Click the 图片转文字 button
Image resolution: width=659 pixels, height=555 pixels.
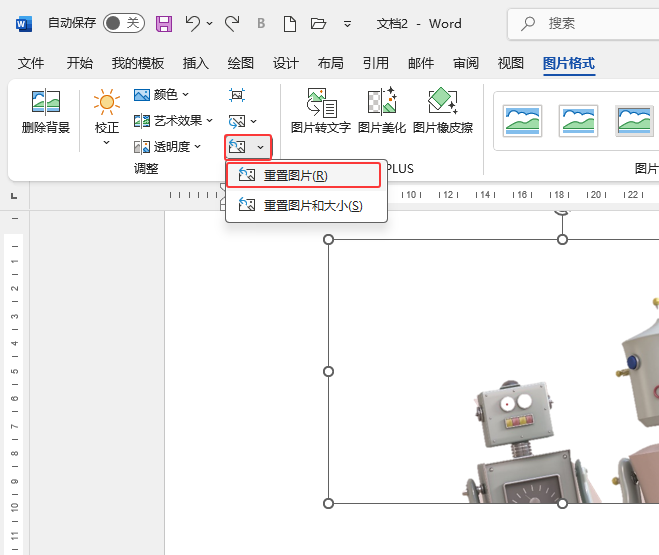point(321,111)
